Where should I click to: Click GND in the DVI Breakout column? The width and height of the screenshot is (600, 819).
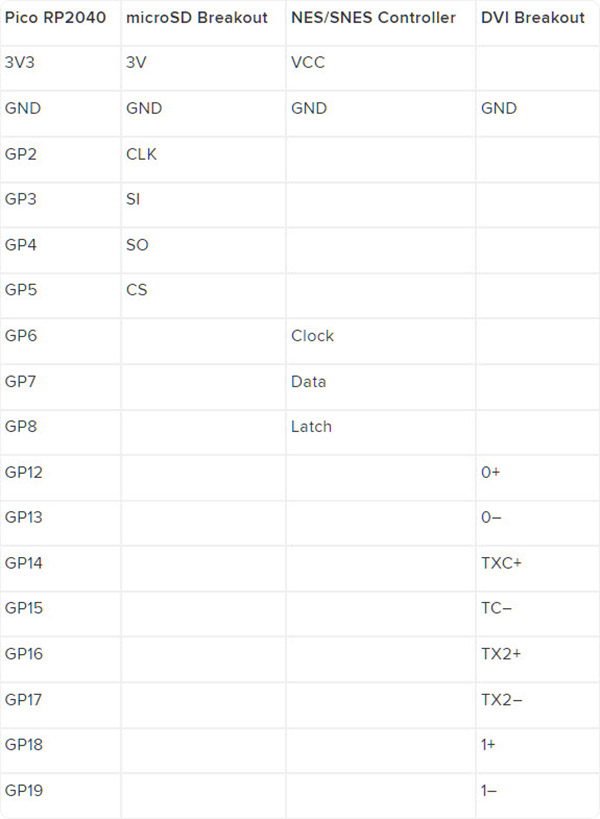499,108
